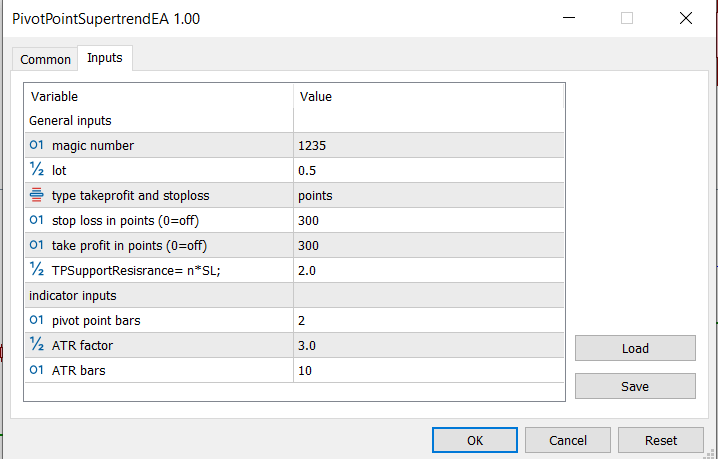Switch to the Common tab
The height and width of the screenshot is (459, 718).
(46, 59)
